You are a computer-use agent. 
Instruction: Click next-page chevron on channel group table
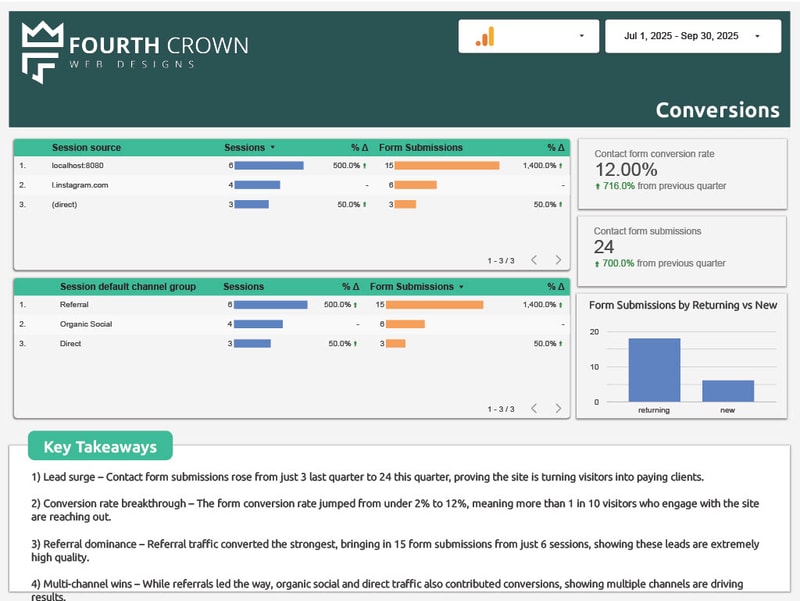(x=556, y=408)
